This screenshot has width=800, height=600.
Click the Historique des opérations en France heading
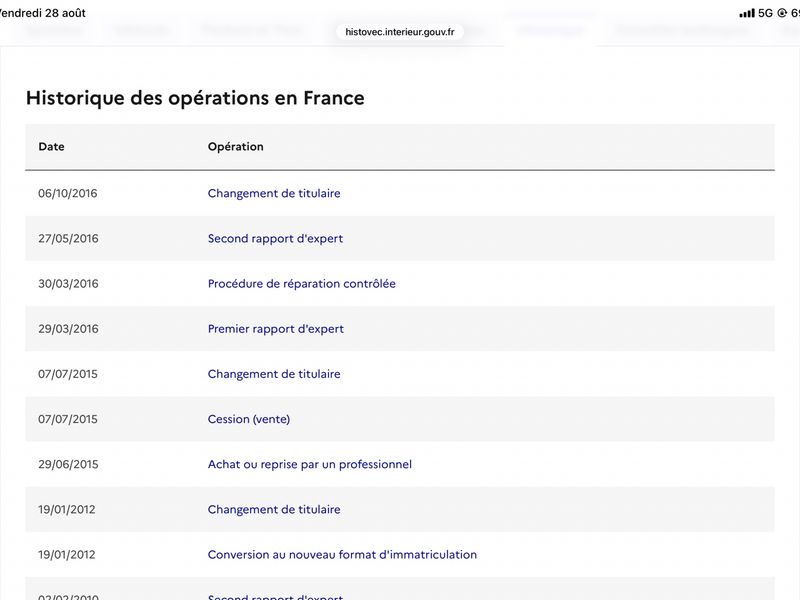tap(195, 98)
